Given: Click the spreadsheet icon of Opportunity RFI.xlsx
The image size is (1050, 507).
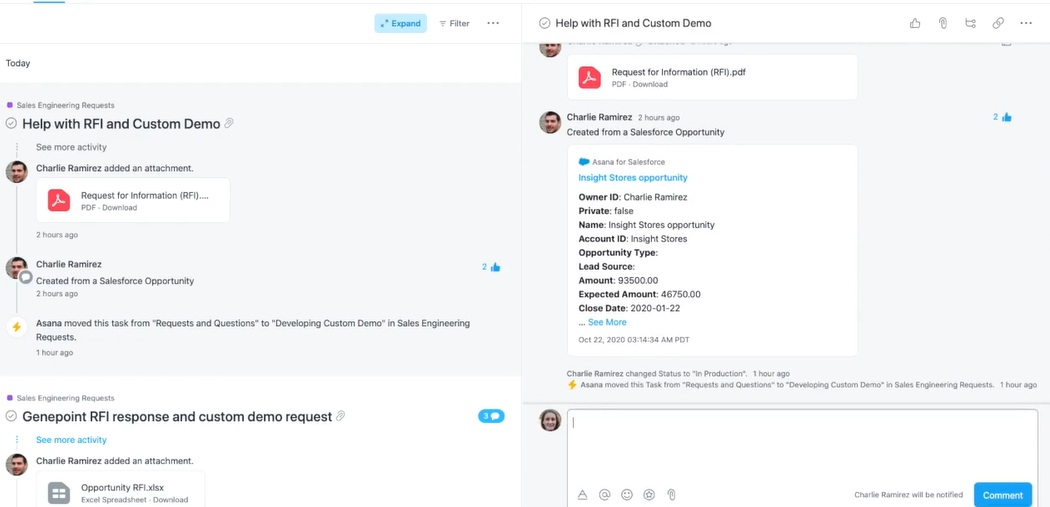Looking at the screenshot, I should pyautogui.click(x=59, y=493).
